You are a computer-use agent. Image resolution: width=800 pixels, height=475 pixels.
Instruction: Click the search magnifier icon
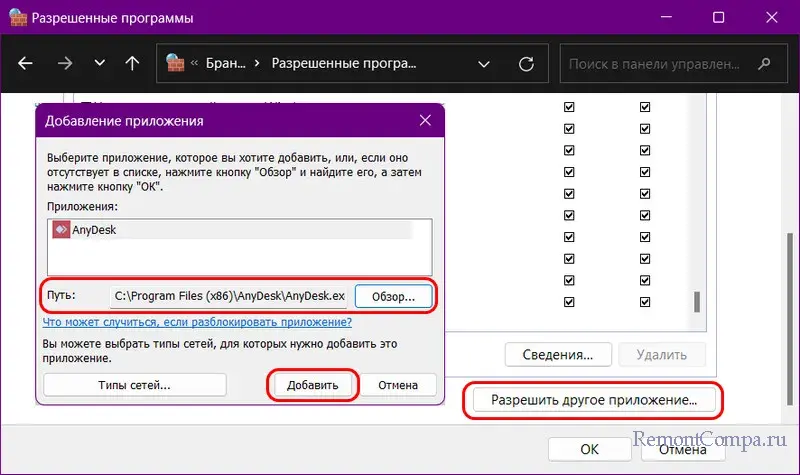[764, 64]
